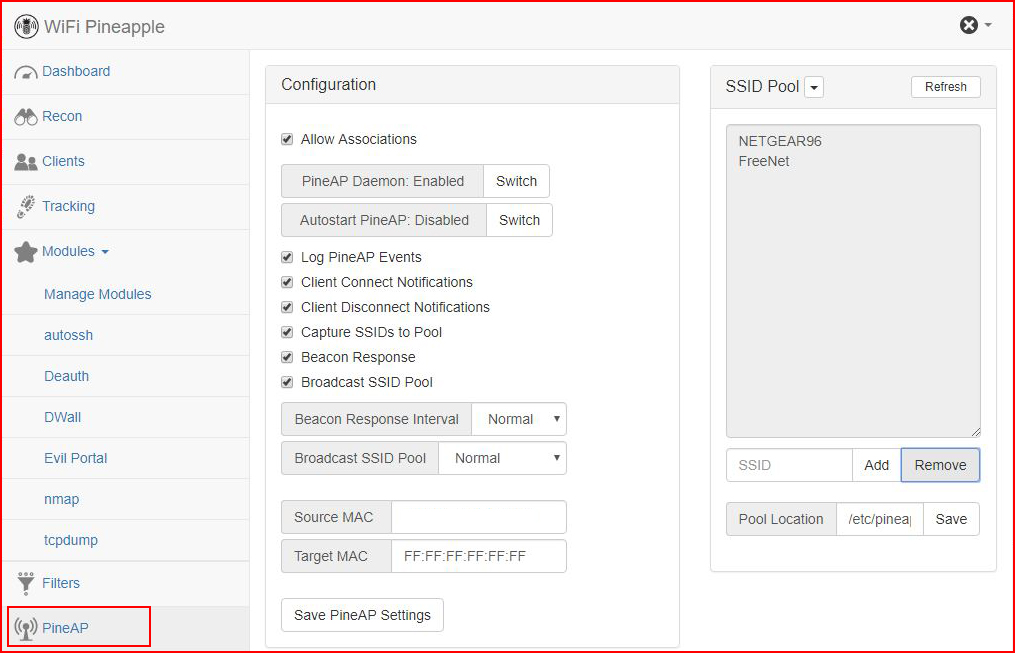Click the WiFi Pineapple title text
Screen dimensions: 1015x653
click(x=104, y=27)
